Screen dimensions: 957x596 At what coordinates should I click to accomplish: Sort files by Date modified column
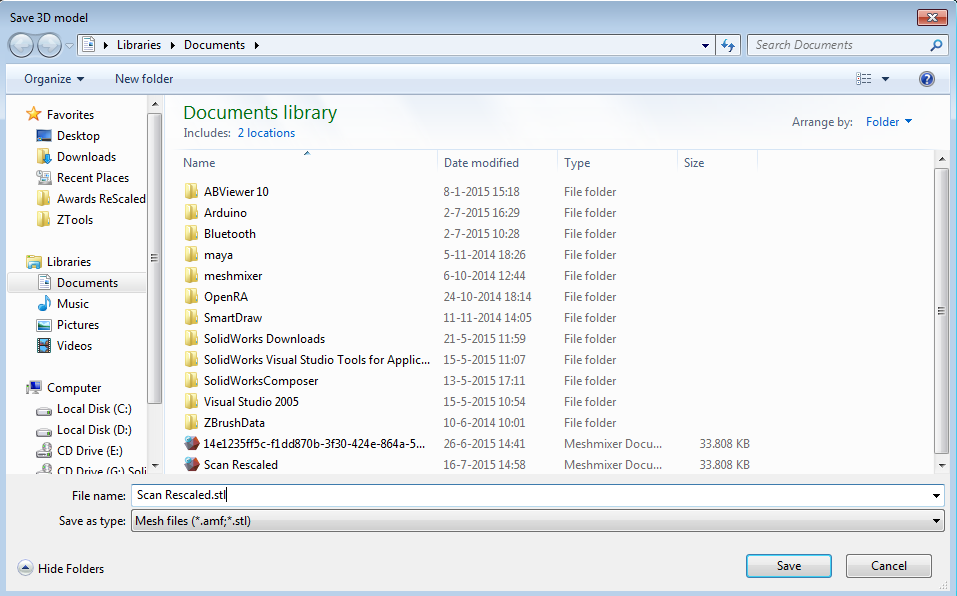[481, 163]
